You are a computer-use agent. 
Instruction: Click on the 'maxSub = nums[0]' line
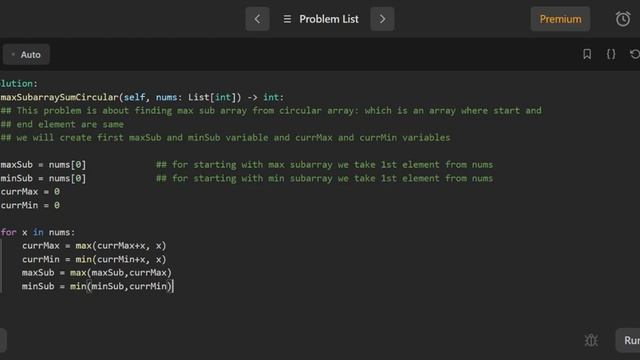[43, 164]
